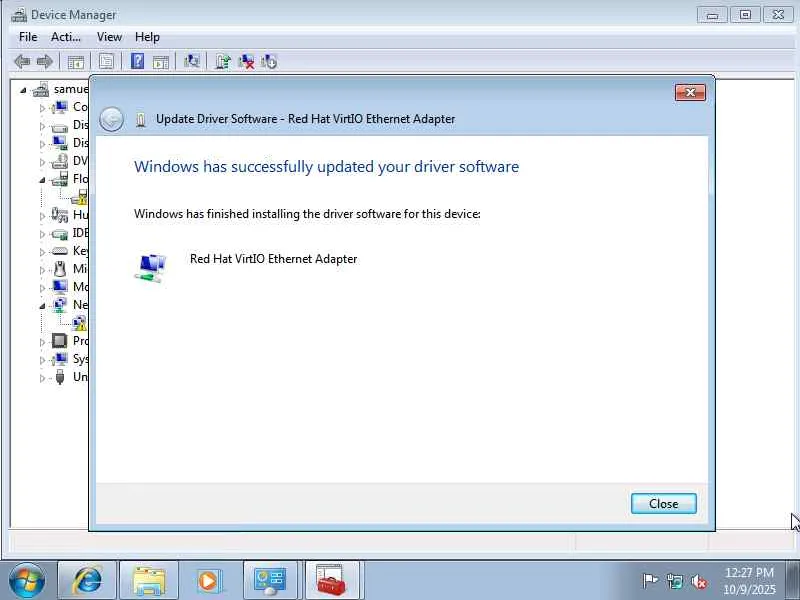The height and width of the screenshot is (600, 800).
Task: Click the Disable device toolbar icon with down arrow
Action: pyautogui.click(x=269, y=62)
